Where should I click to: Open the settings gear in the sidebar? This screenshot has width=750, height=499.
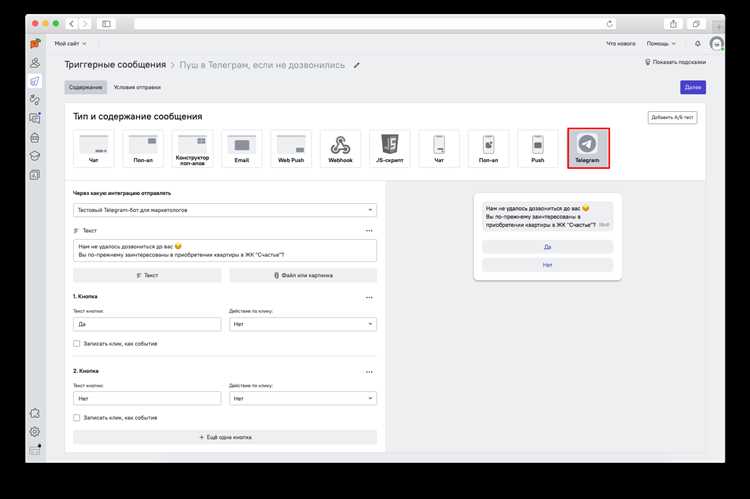coord(35,432)
